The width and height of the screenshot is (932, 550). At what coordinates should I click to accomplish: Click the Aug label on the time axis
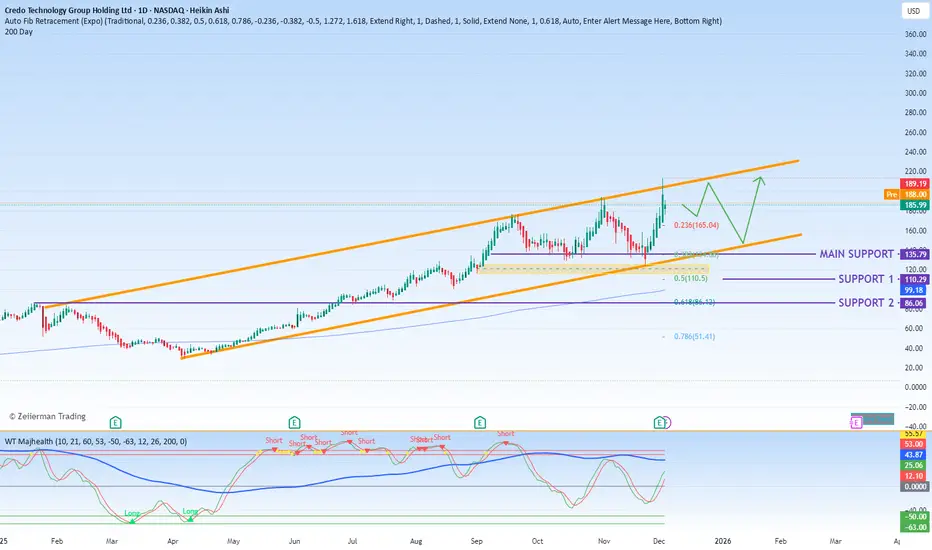416,541
